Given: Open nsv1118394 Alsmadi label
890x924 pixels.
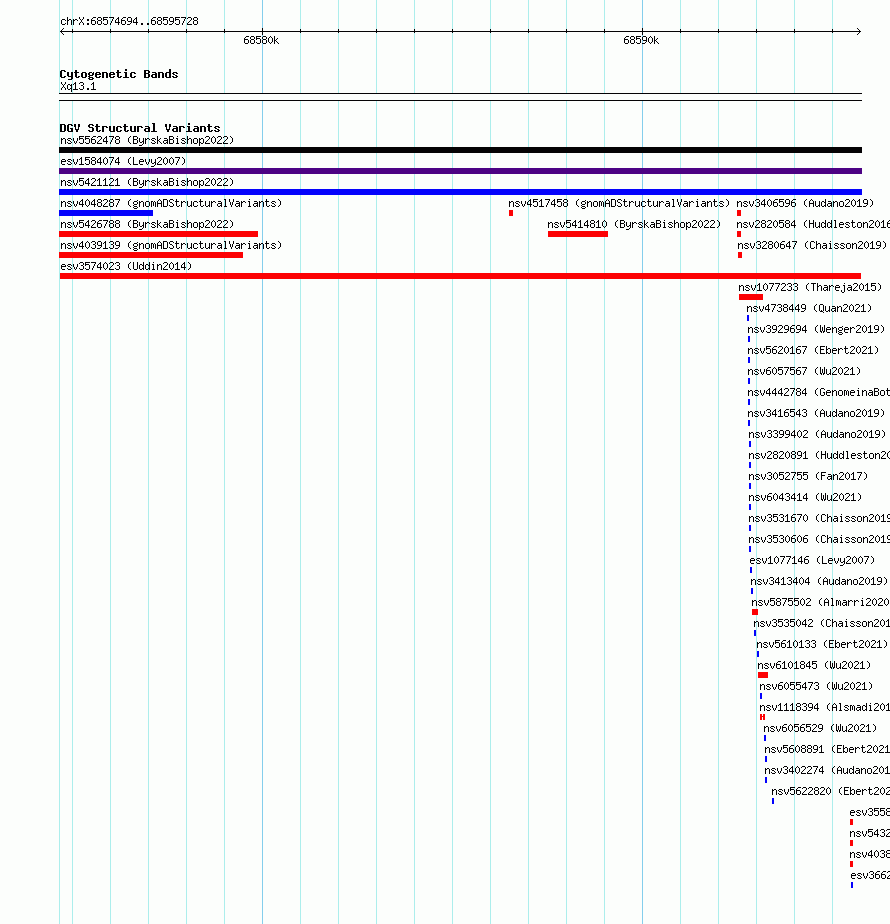Looking at the screenshot, I should pos(825,707).
